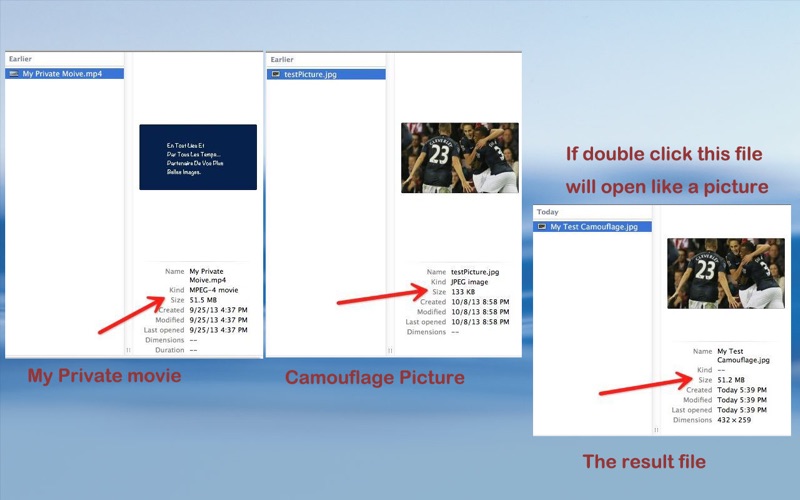Click the 'Earlier' header in movie window
800x500 pixels.
coord(20,59)
